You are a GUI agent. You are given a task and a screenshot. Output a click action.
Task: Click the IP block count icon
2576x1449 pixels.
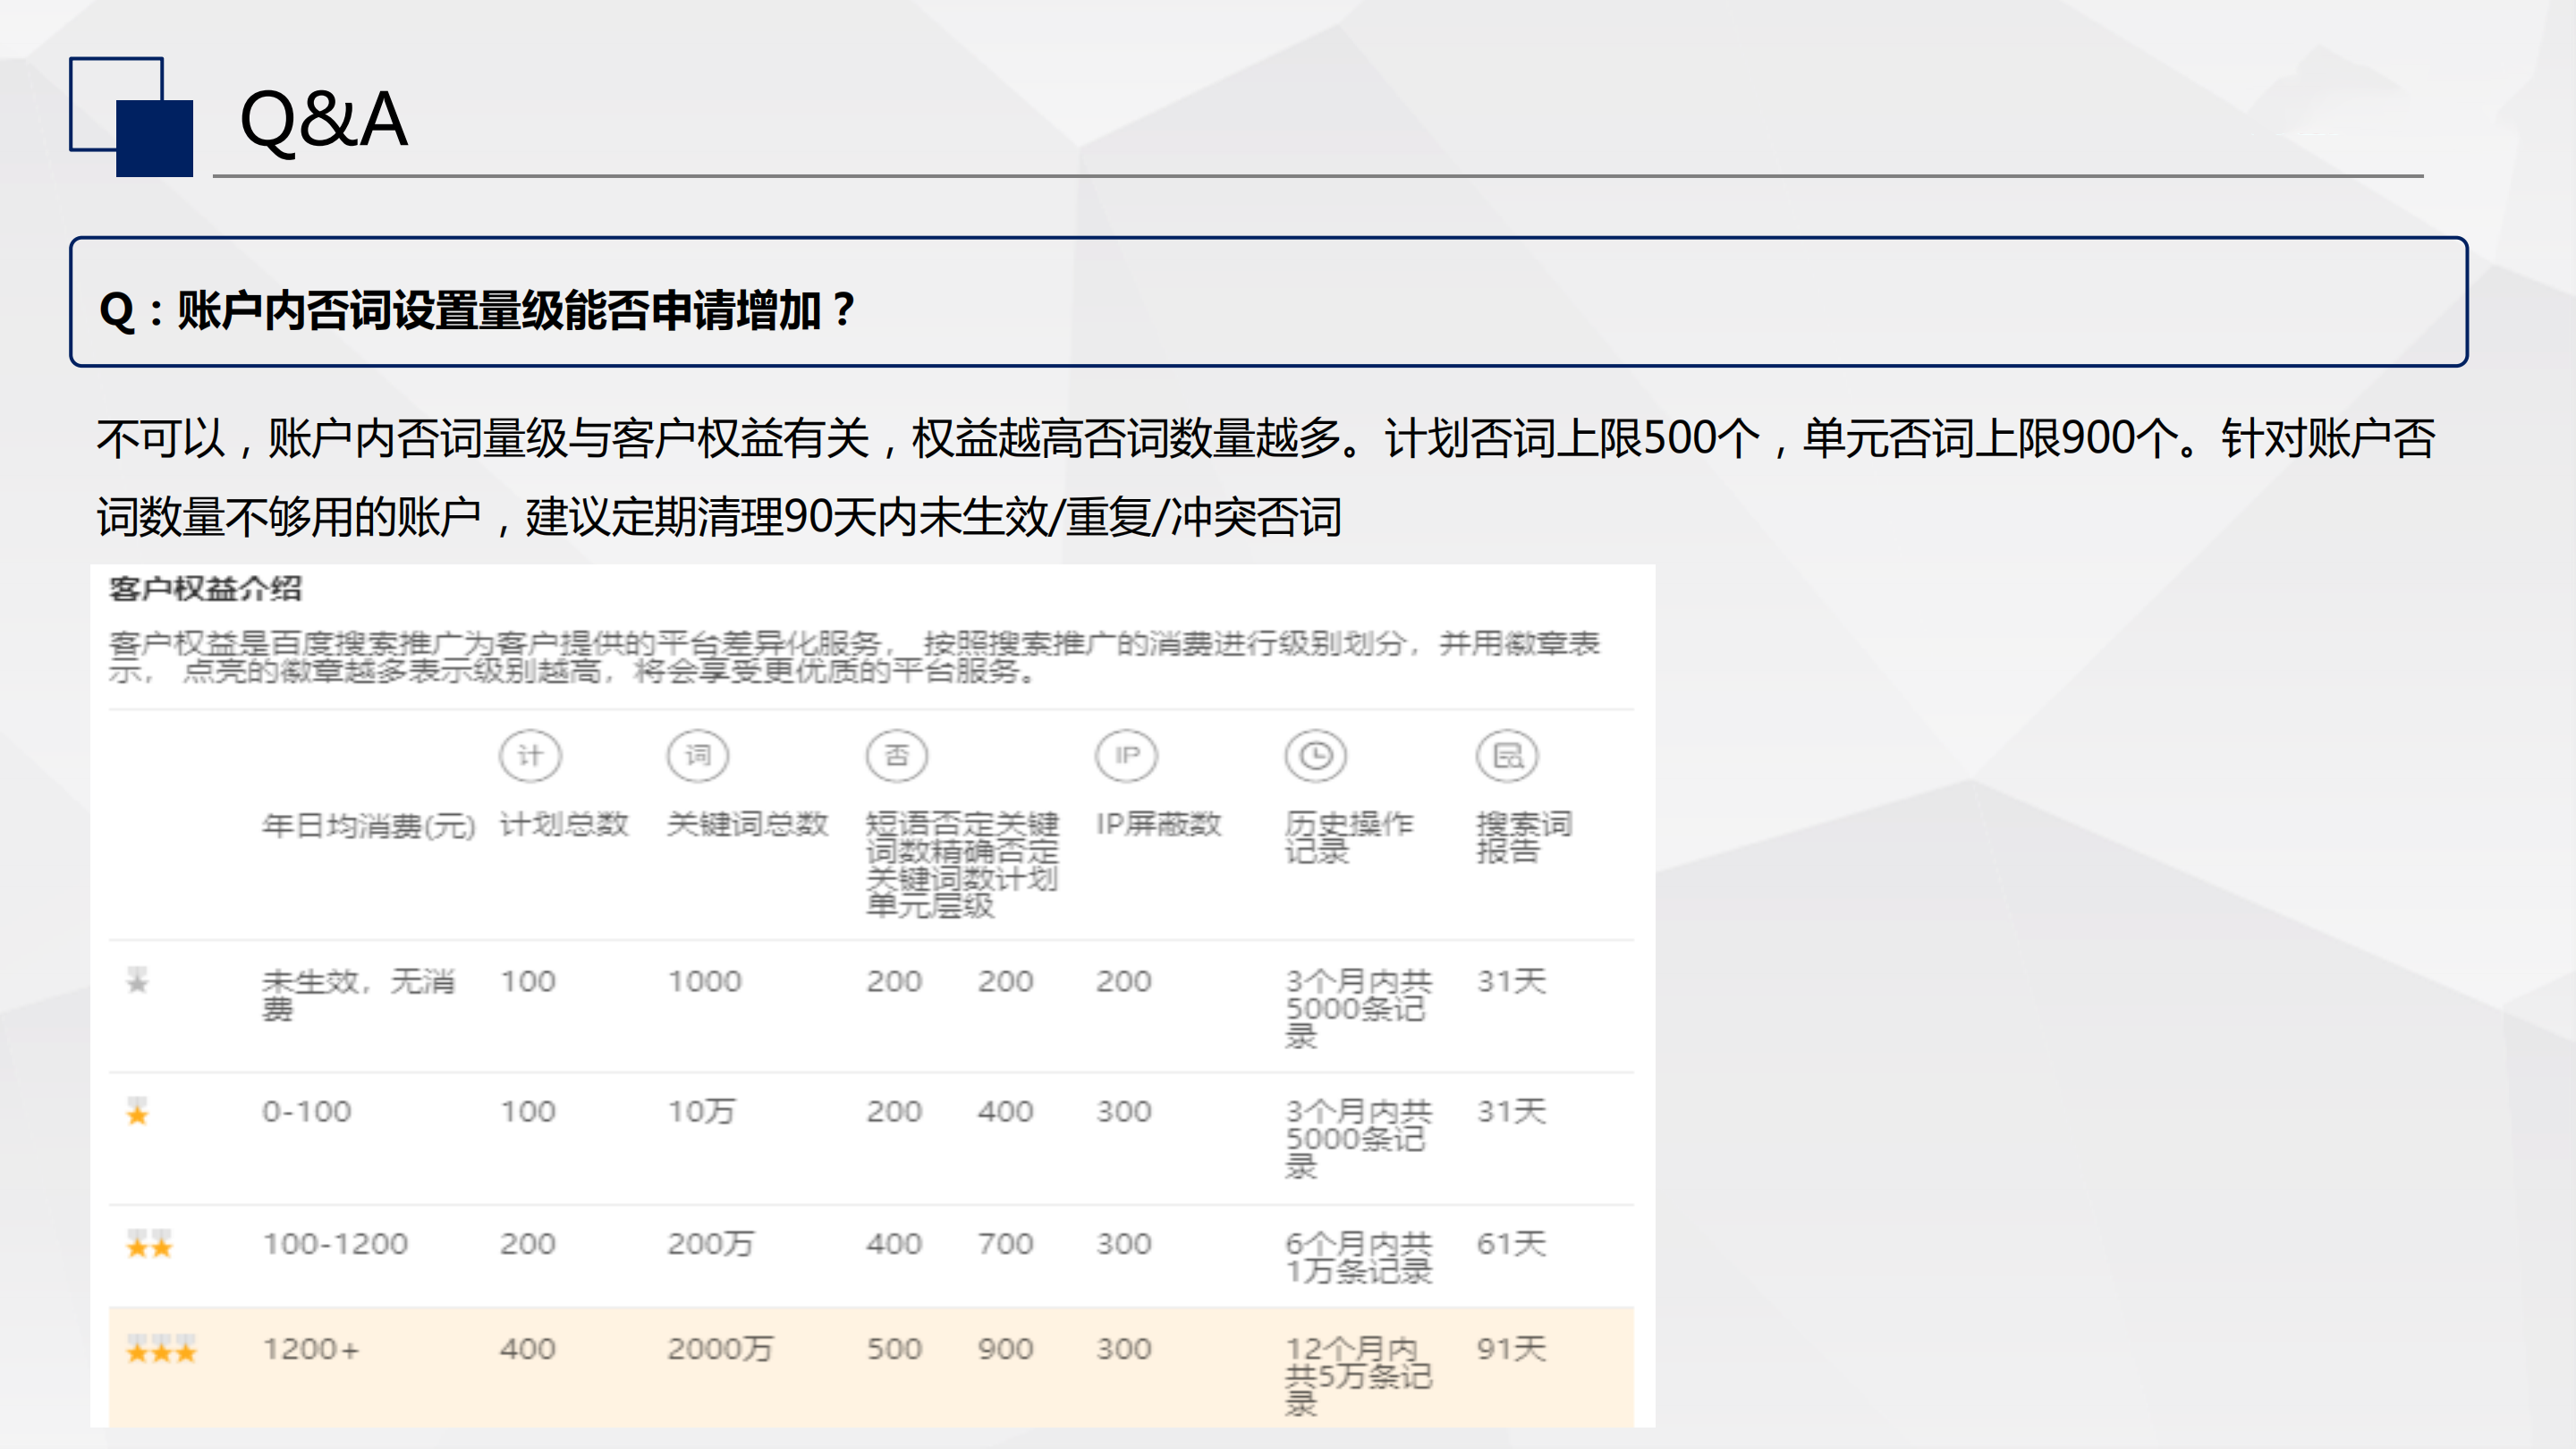pos(1127,756)
